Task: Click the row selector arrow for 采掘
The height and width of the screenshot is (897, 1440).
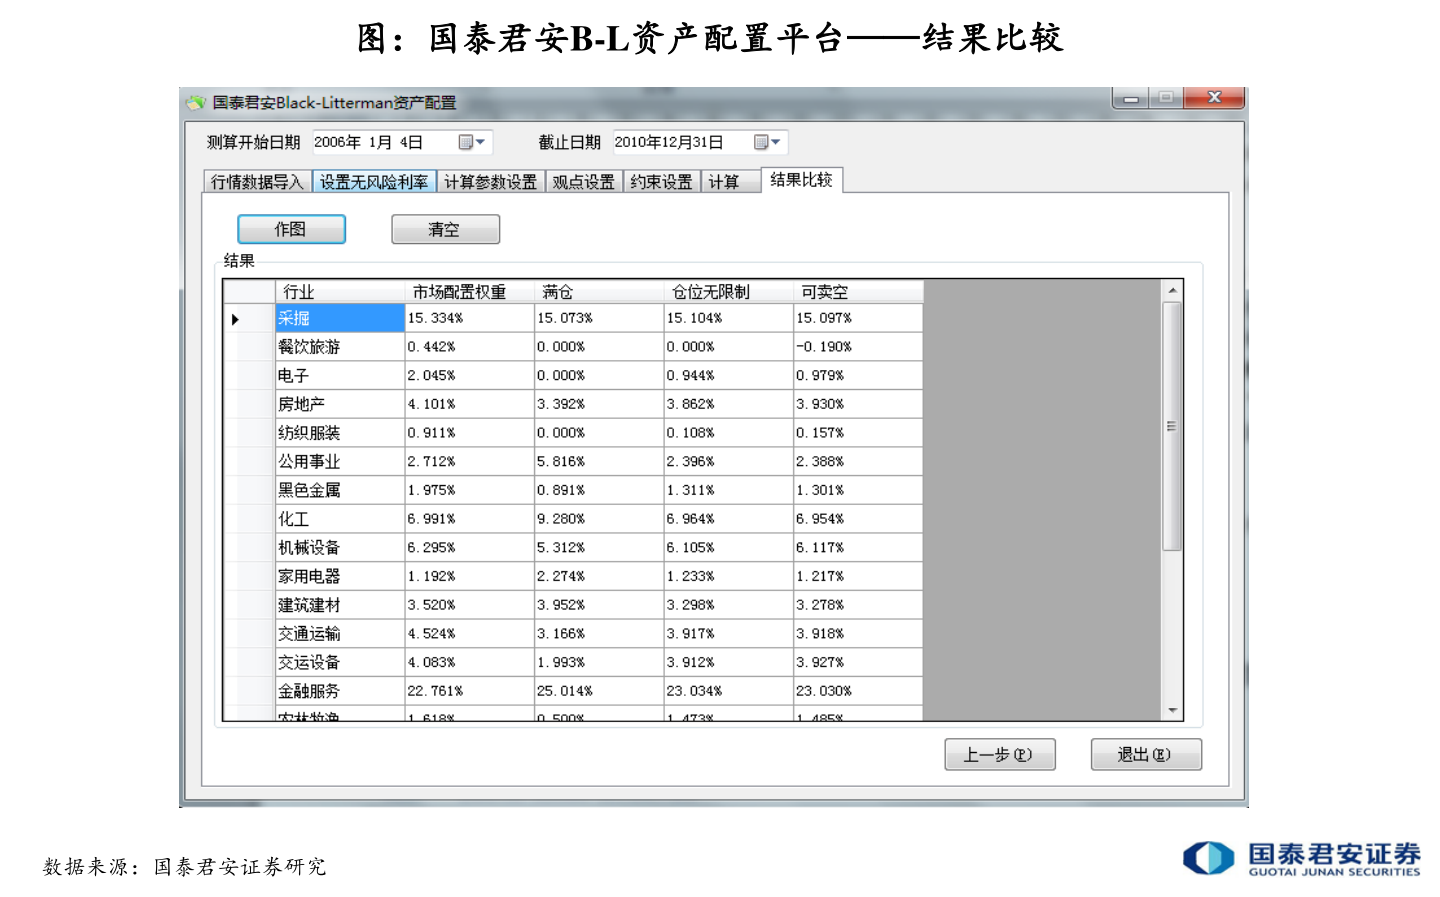Action: 248,319
